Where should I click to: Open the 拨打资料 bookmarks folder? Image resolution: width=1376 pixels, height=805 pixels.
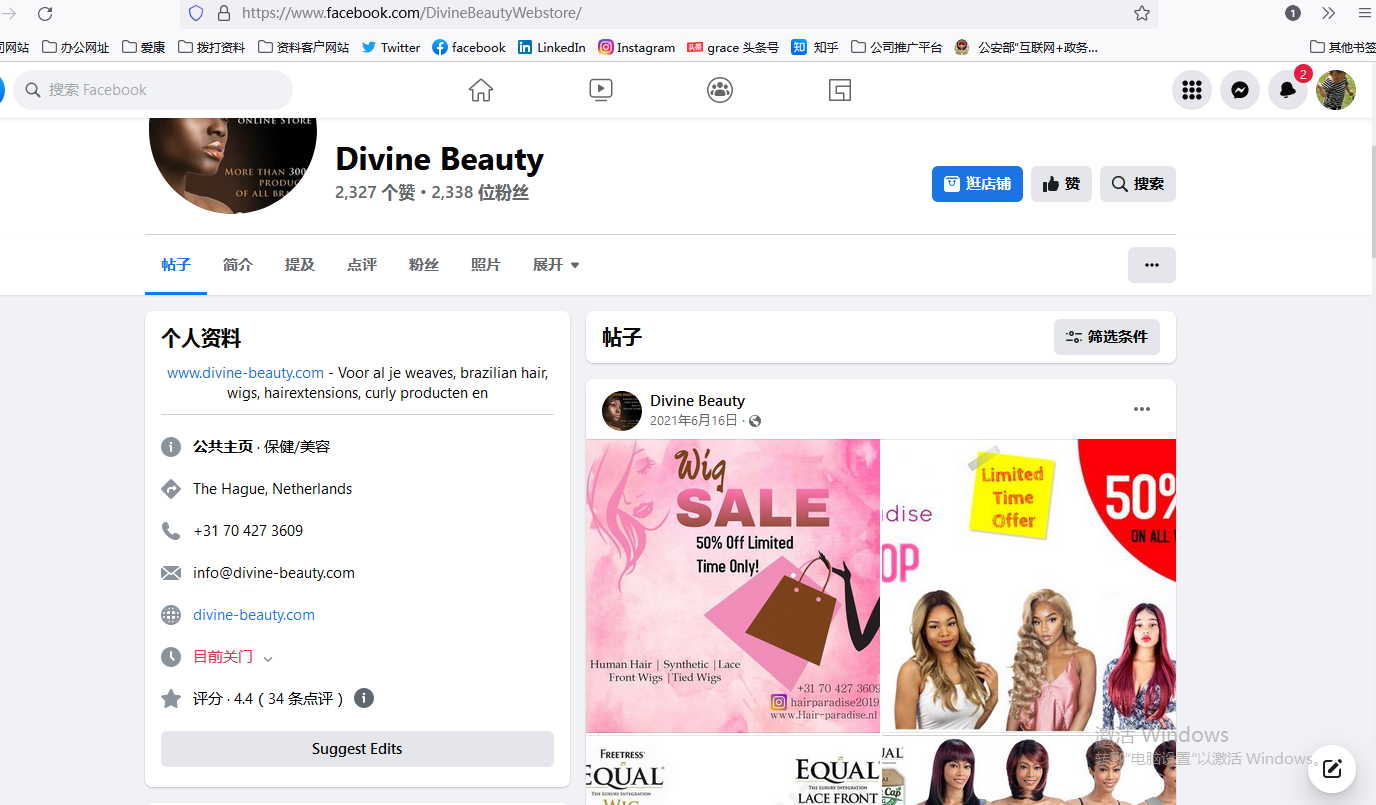[x=212, y=47]
